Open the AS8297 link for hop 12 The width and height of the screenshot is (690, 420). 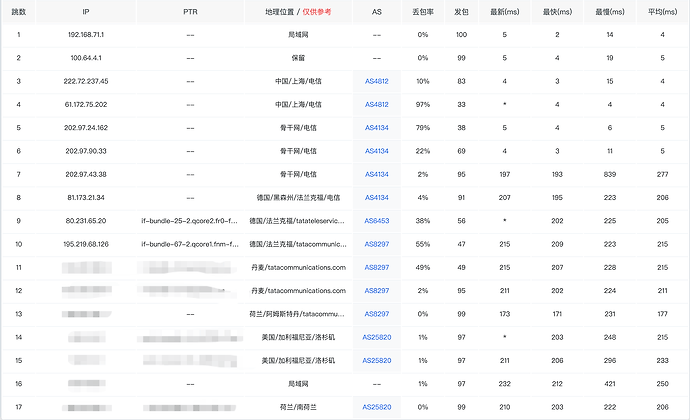[377, 291]
